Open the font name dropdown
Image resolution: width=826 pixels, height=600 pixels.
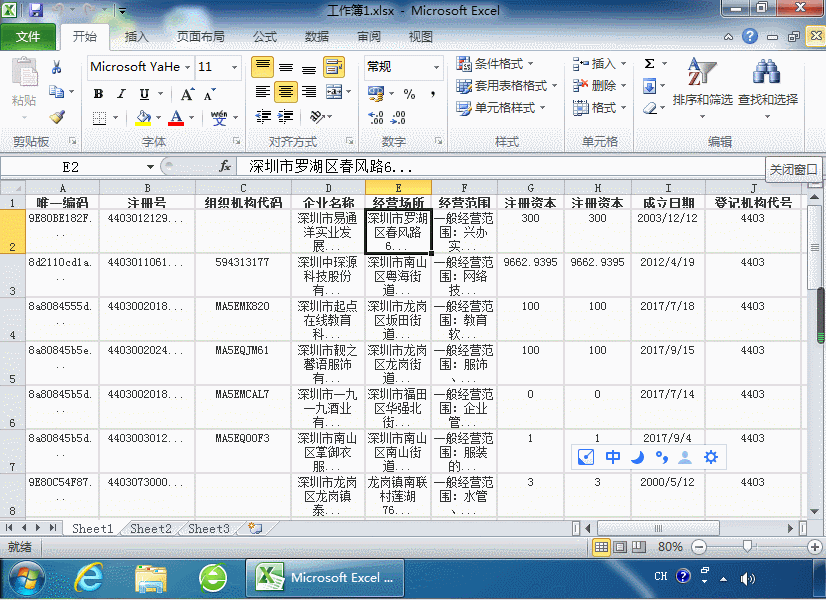187,67
